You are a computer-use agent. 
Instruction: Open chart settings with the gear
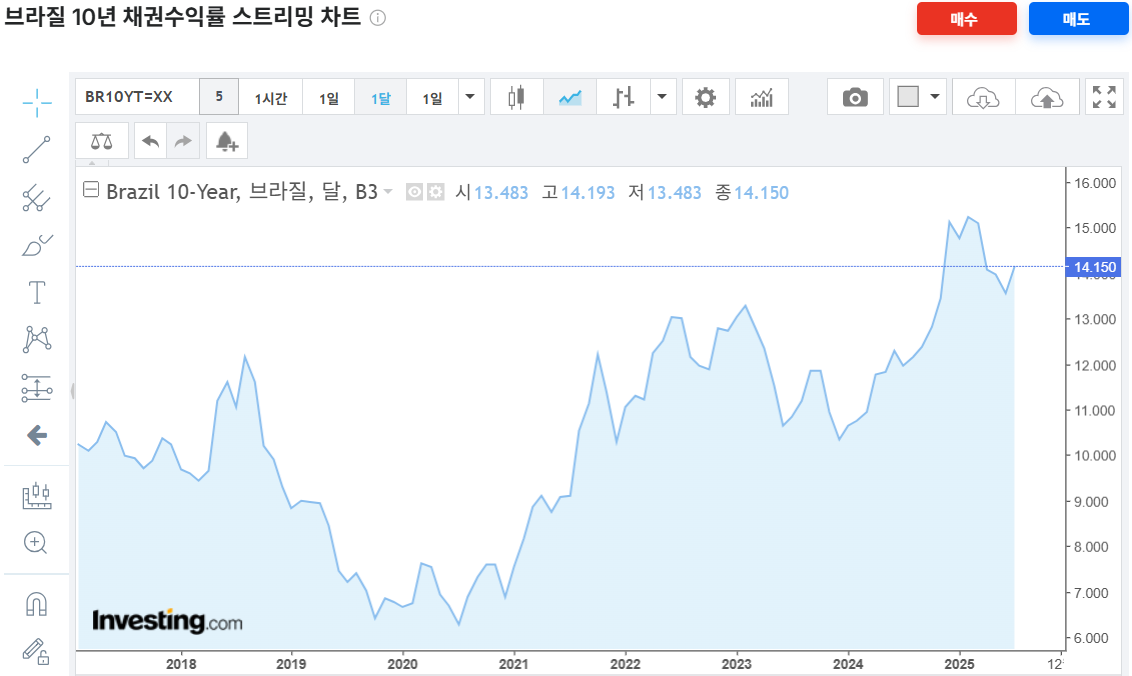pyautogui.click(x=705, y=96)
